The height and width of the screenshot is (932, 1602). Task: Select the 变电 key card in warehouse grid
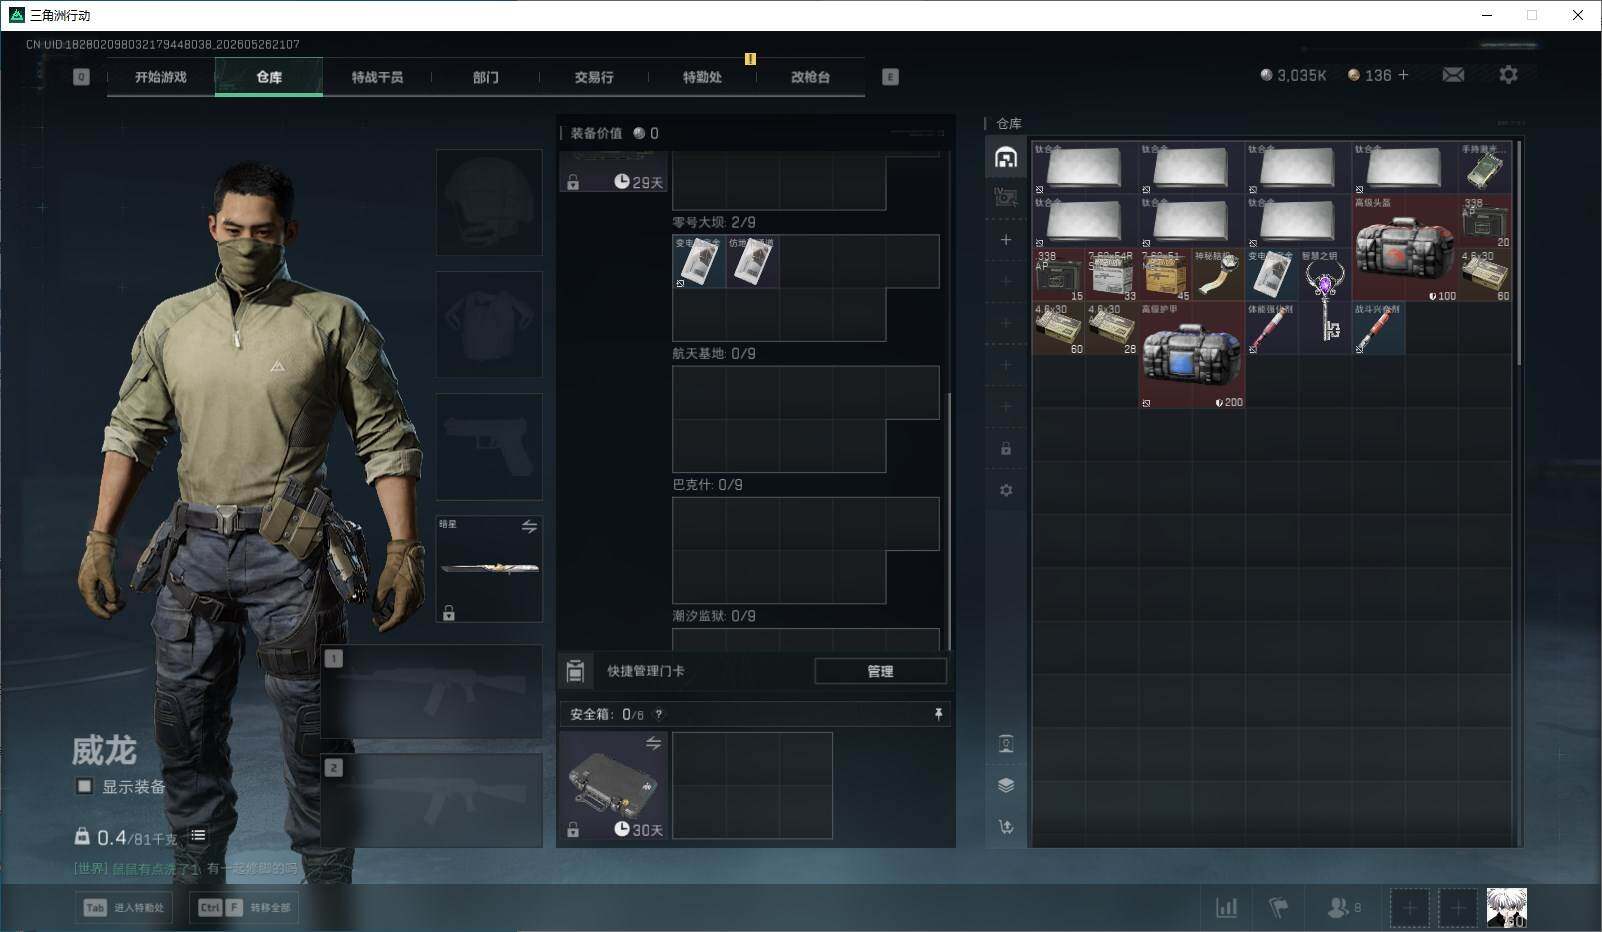(x=1272, y=275)
